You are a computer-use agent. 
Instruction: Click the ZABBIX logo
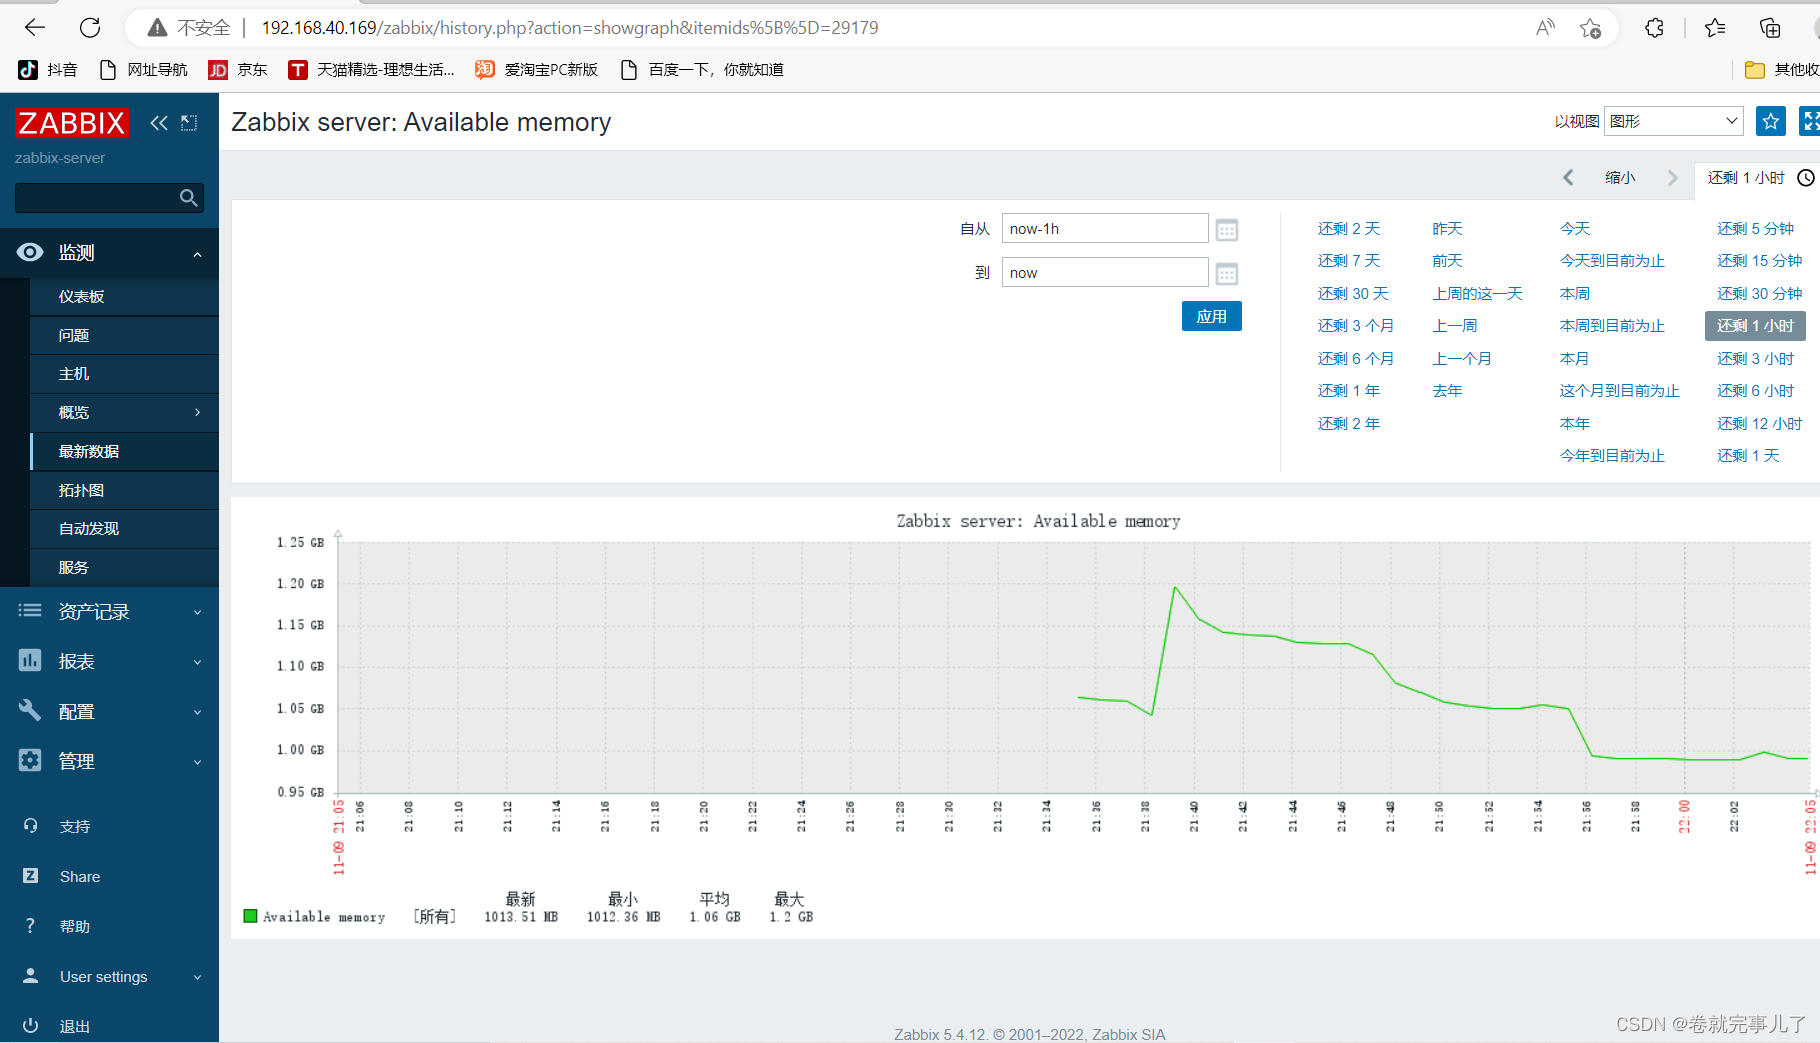(x=72, y=123)
